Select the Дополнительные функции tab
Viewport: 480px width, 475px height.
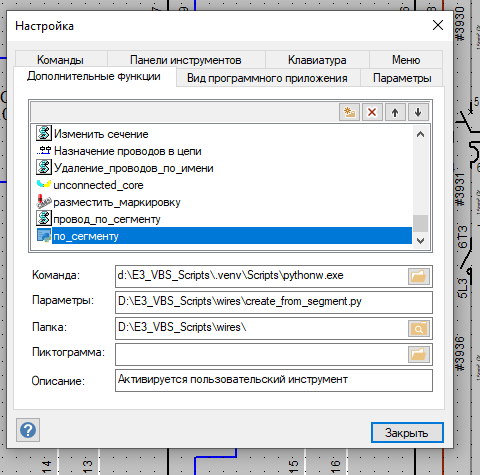[x=94, y=76]
